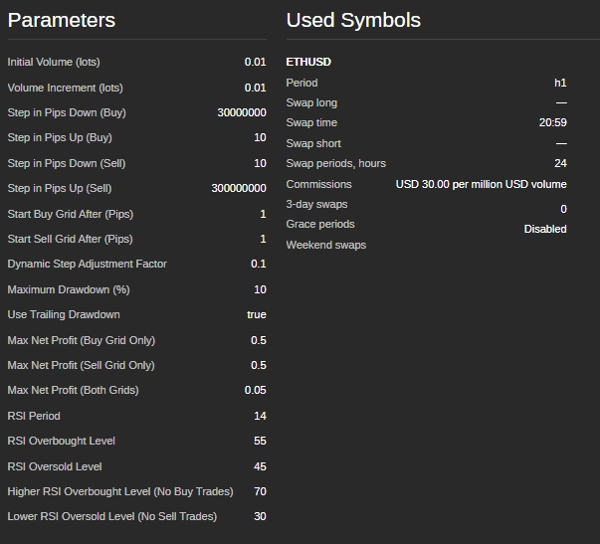Select the Swap periods, hours label
The height and width of the screenshot is (544, 600).
[336, 163]
